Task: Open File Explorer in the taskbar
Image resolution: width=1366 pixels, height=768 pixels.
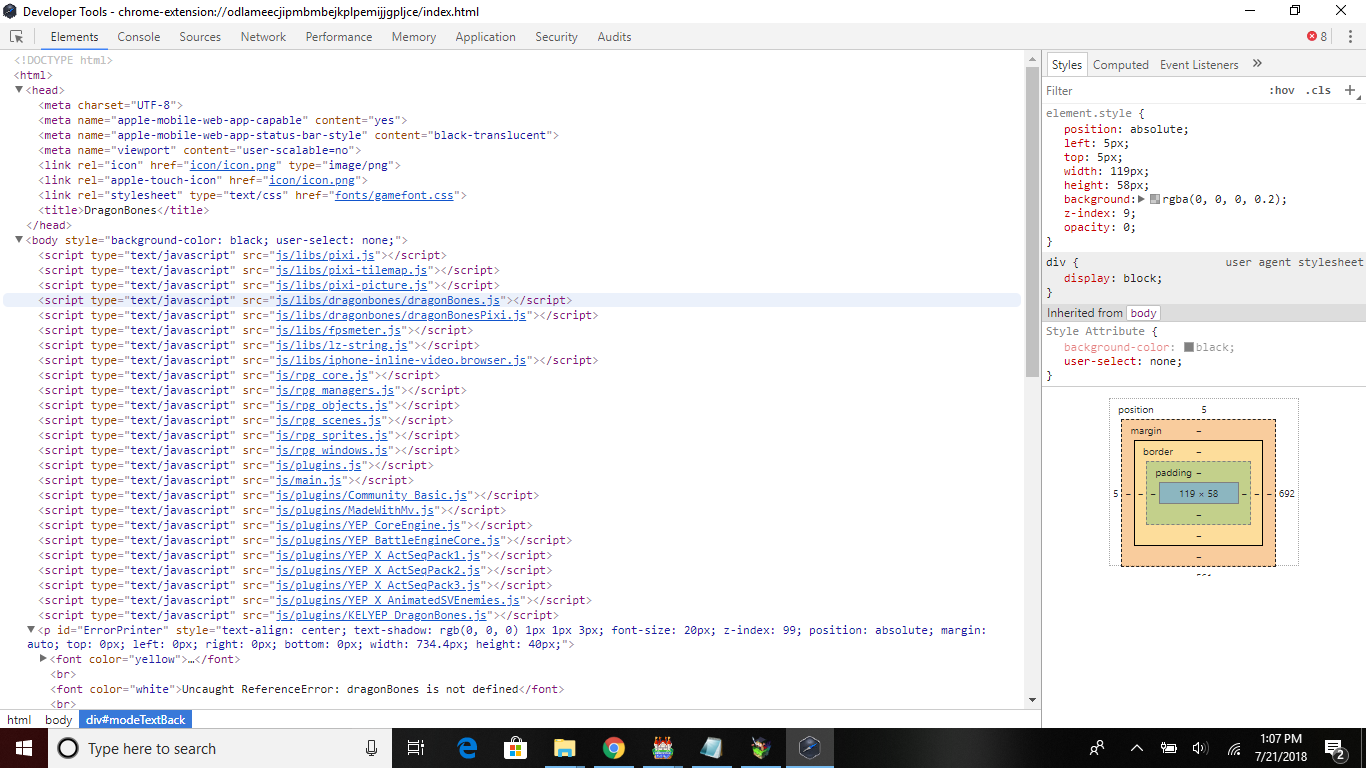Action: pyautogui.click(x=565, y=748)
